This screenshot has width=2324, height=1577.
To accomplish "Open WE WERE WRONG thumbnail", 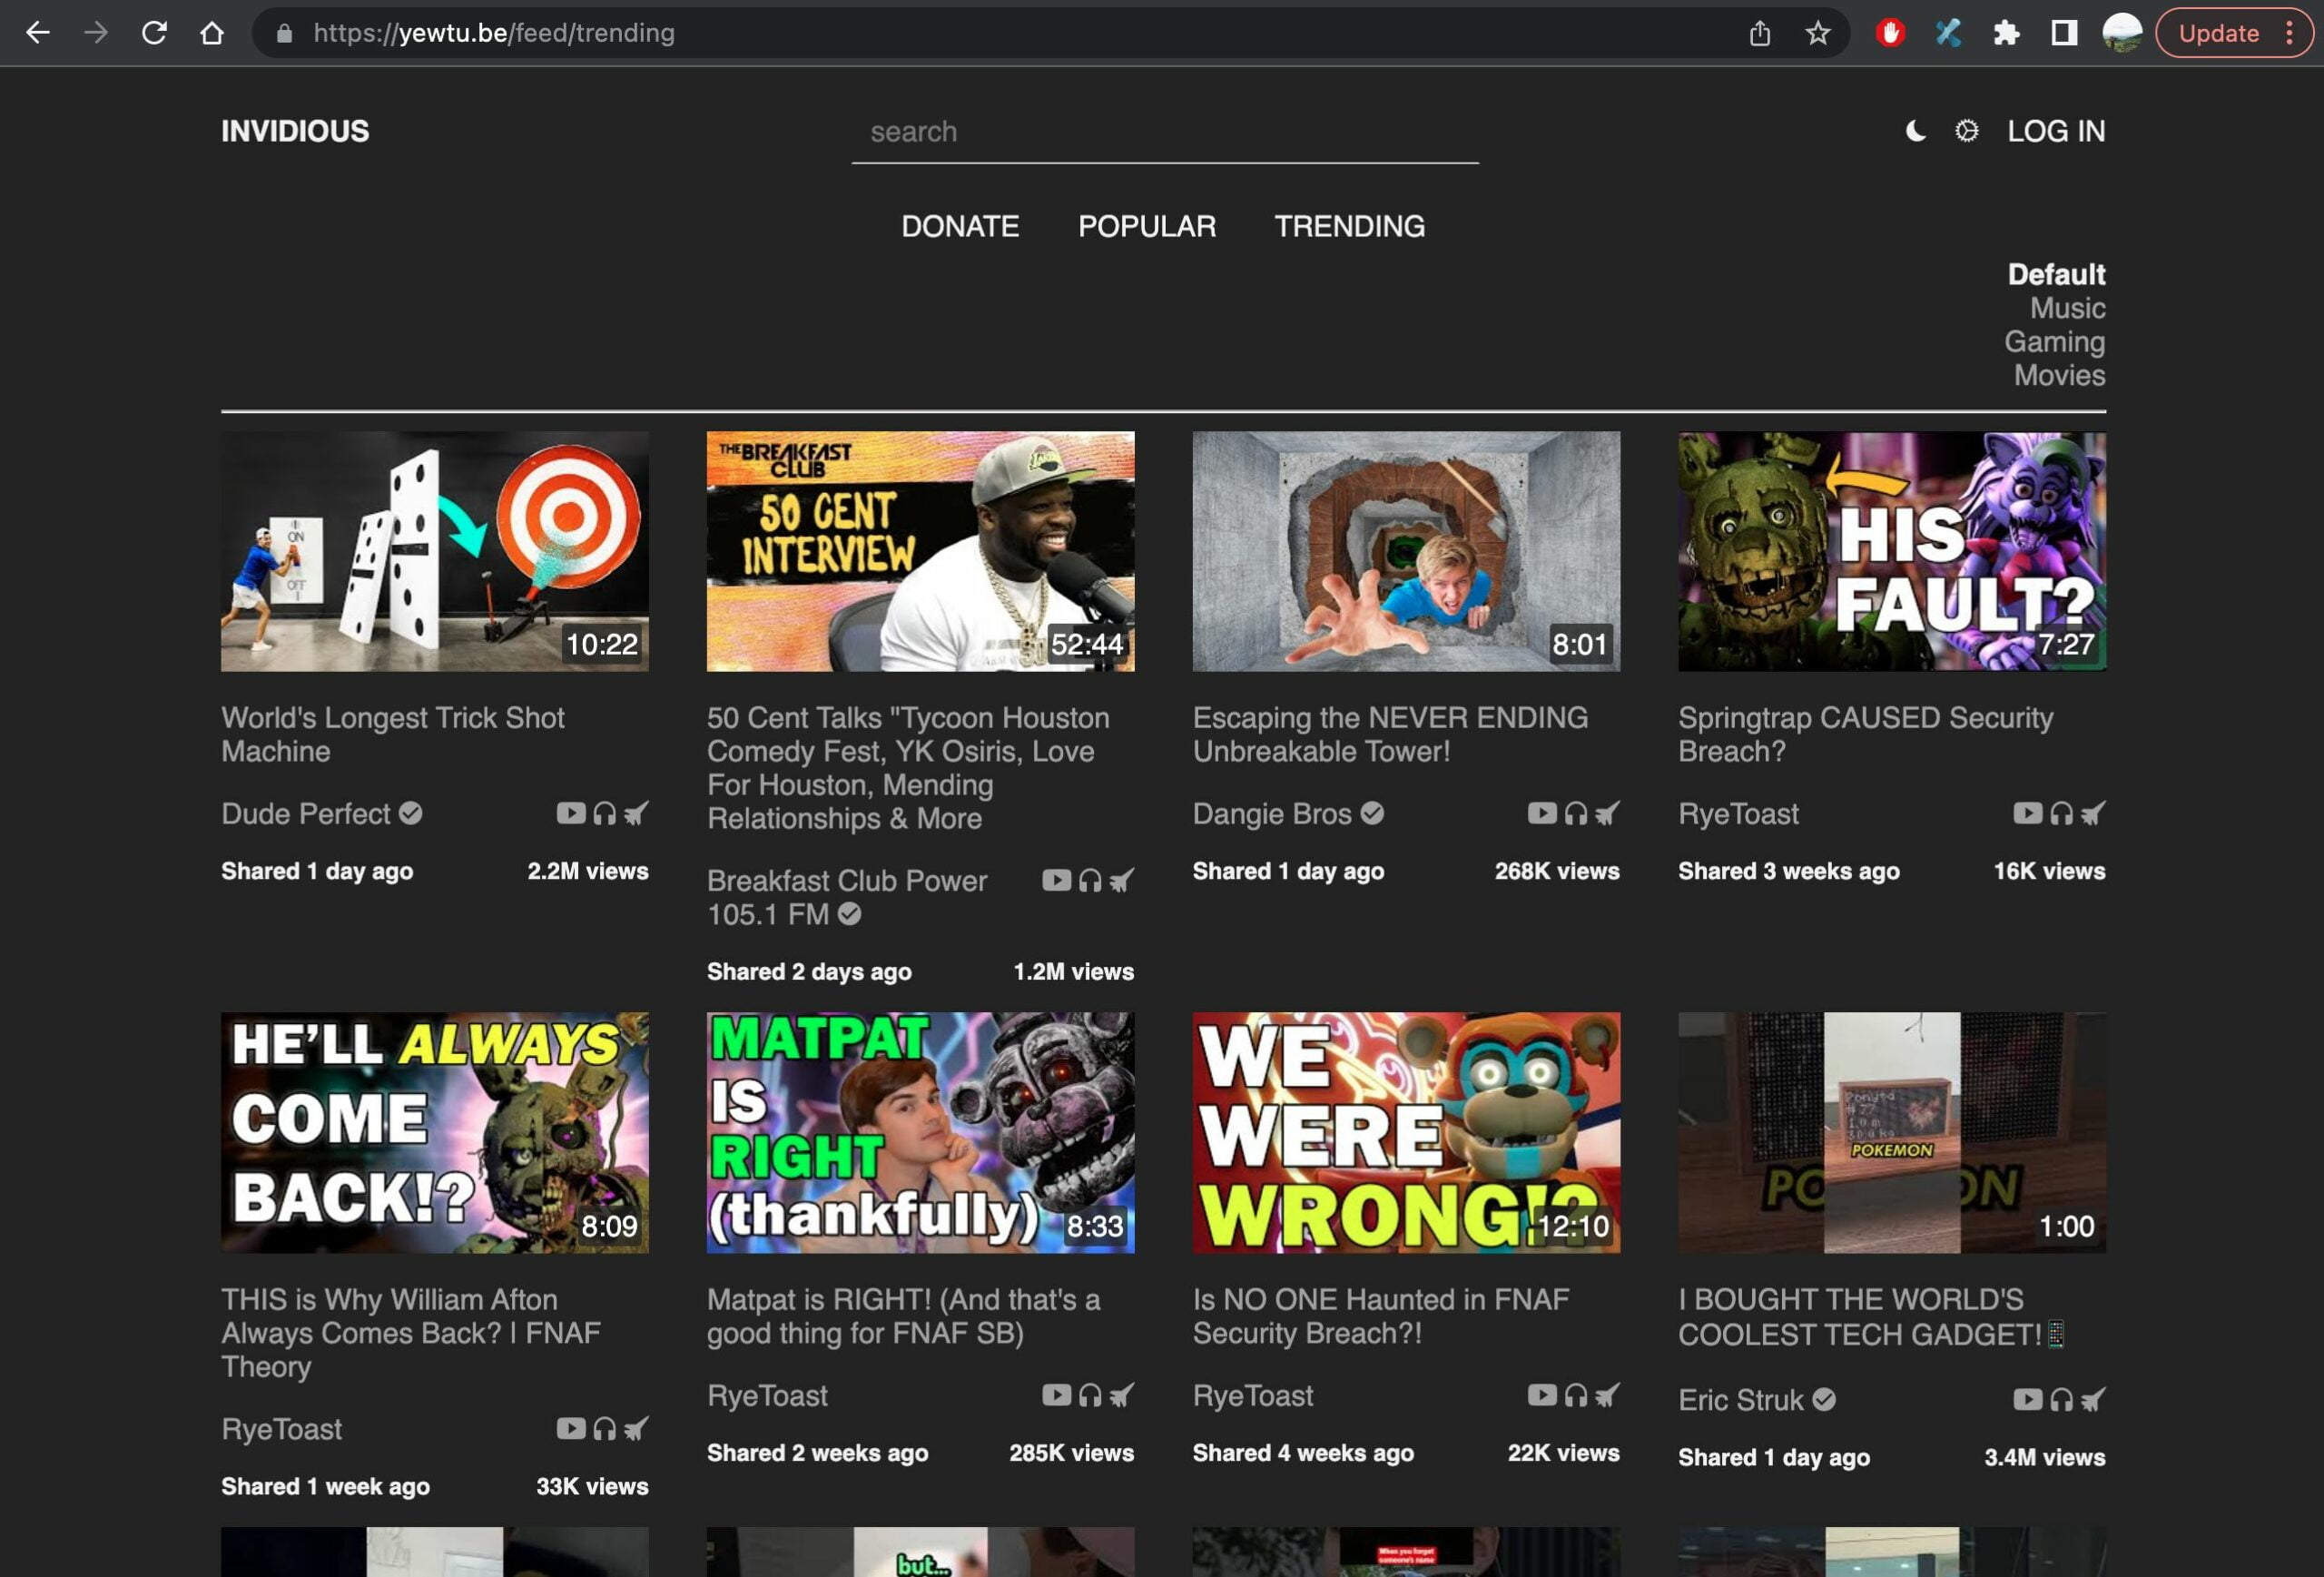I will pos(1406,1132).
